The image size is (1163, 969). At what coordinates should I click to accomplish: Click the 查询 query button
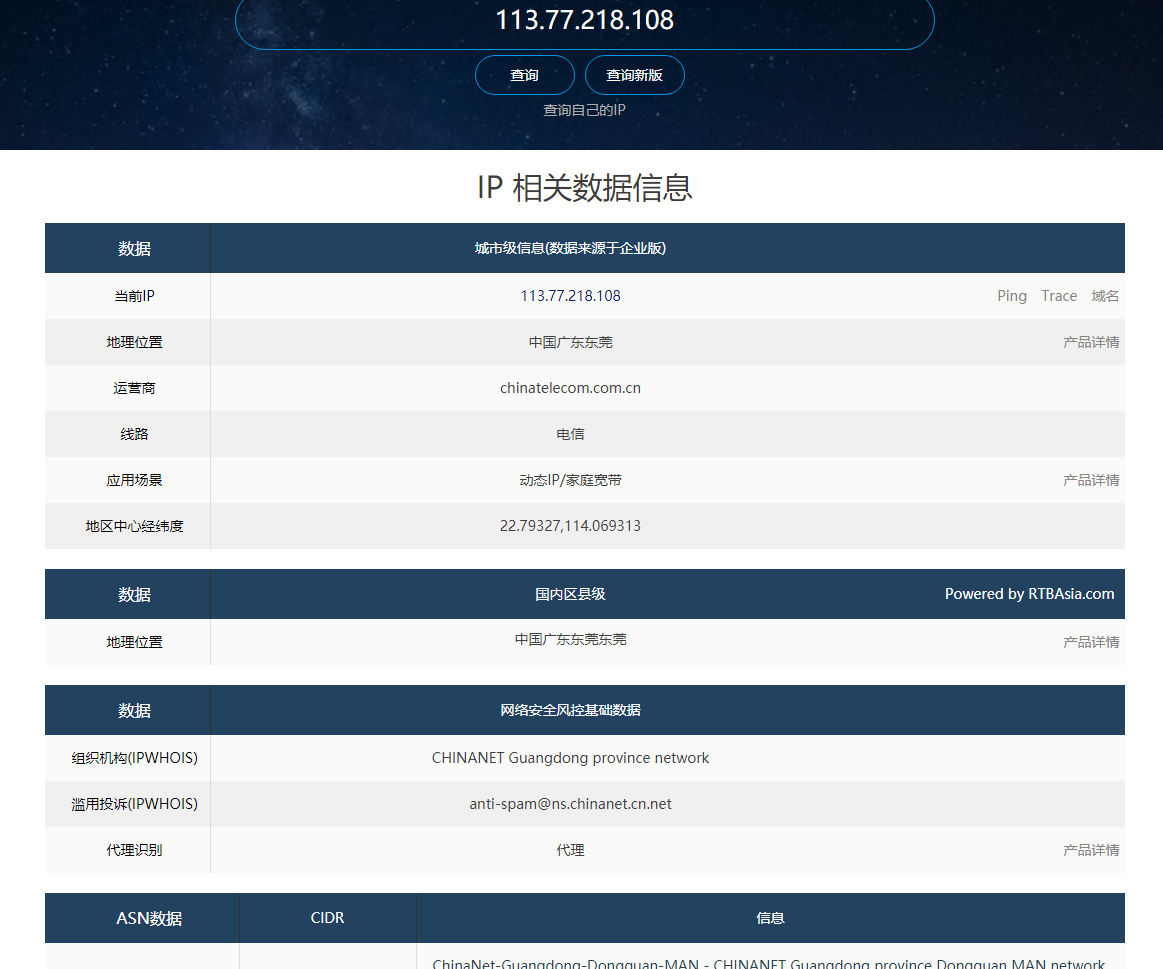coord(524,75)
